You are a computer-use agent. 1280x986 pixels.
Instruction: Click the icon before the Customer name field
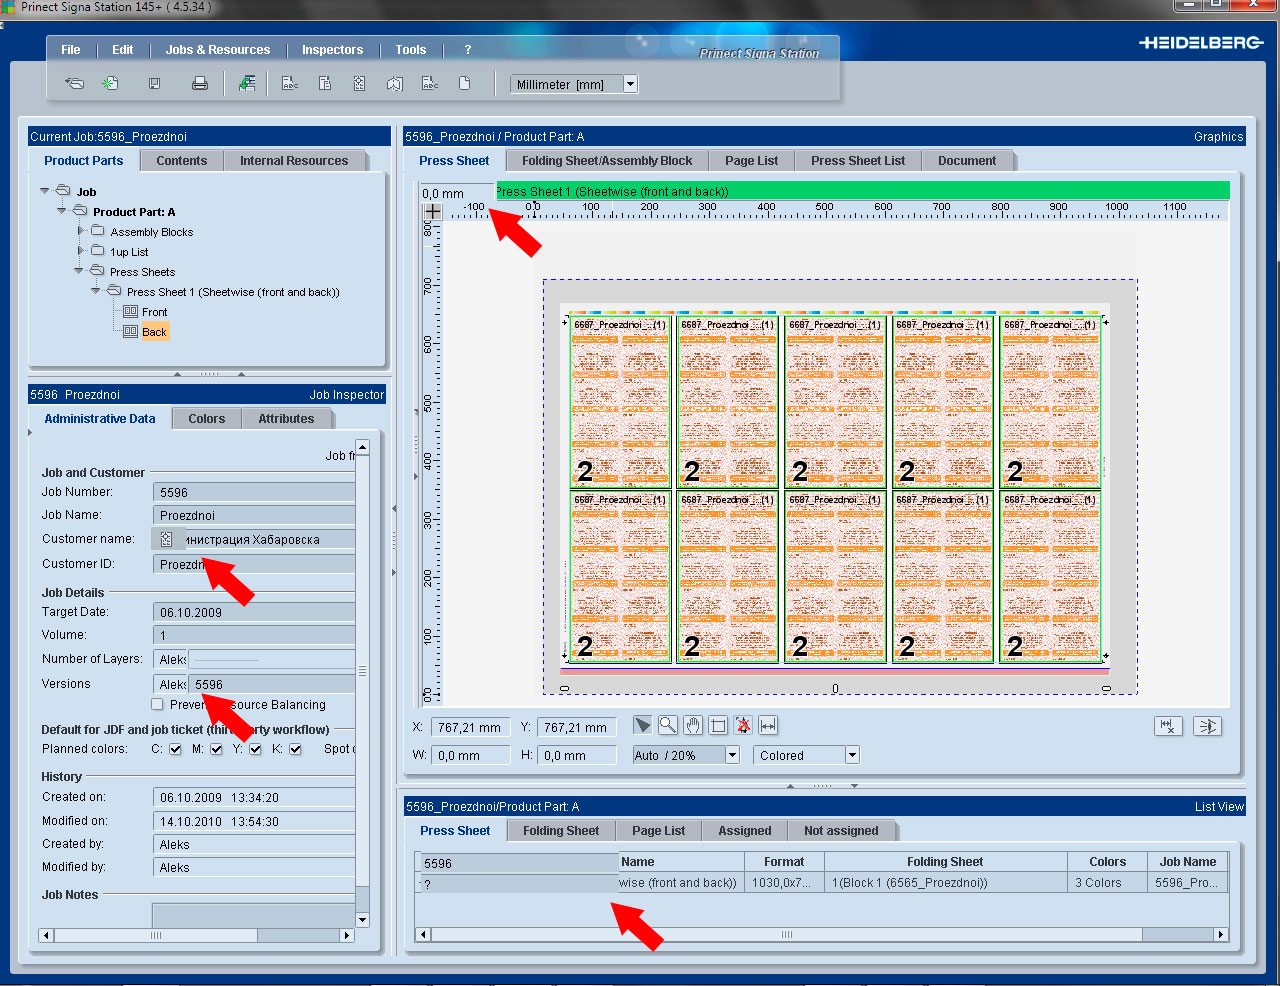click(166, 539)
